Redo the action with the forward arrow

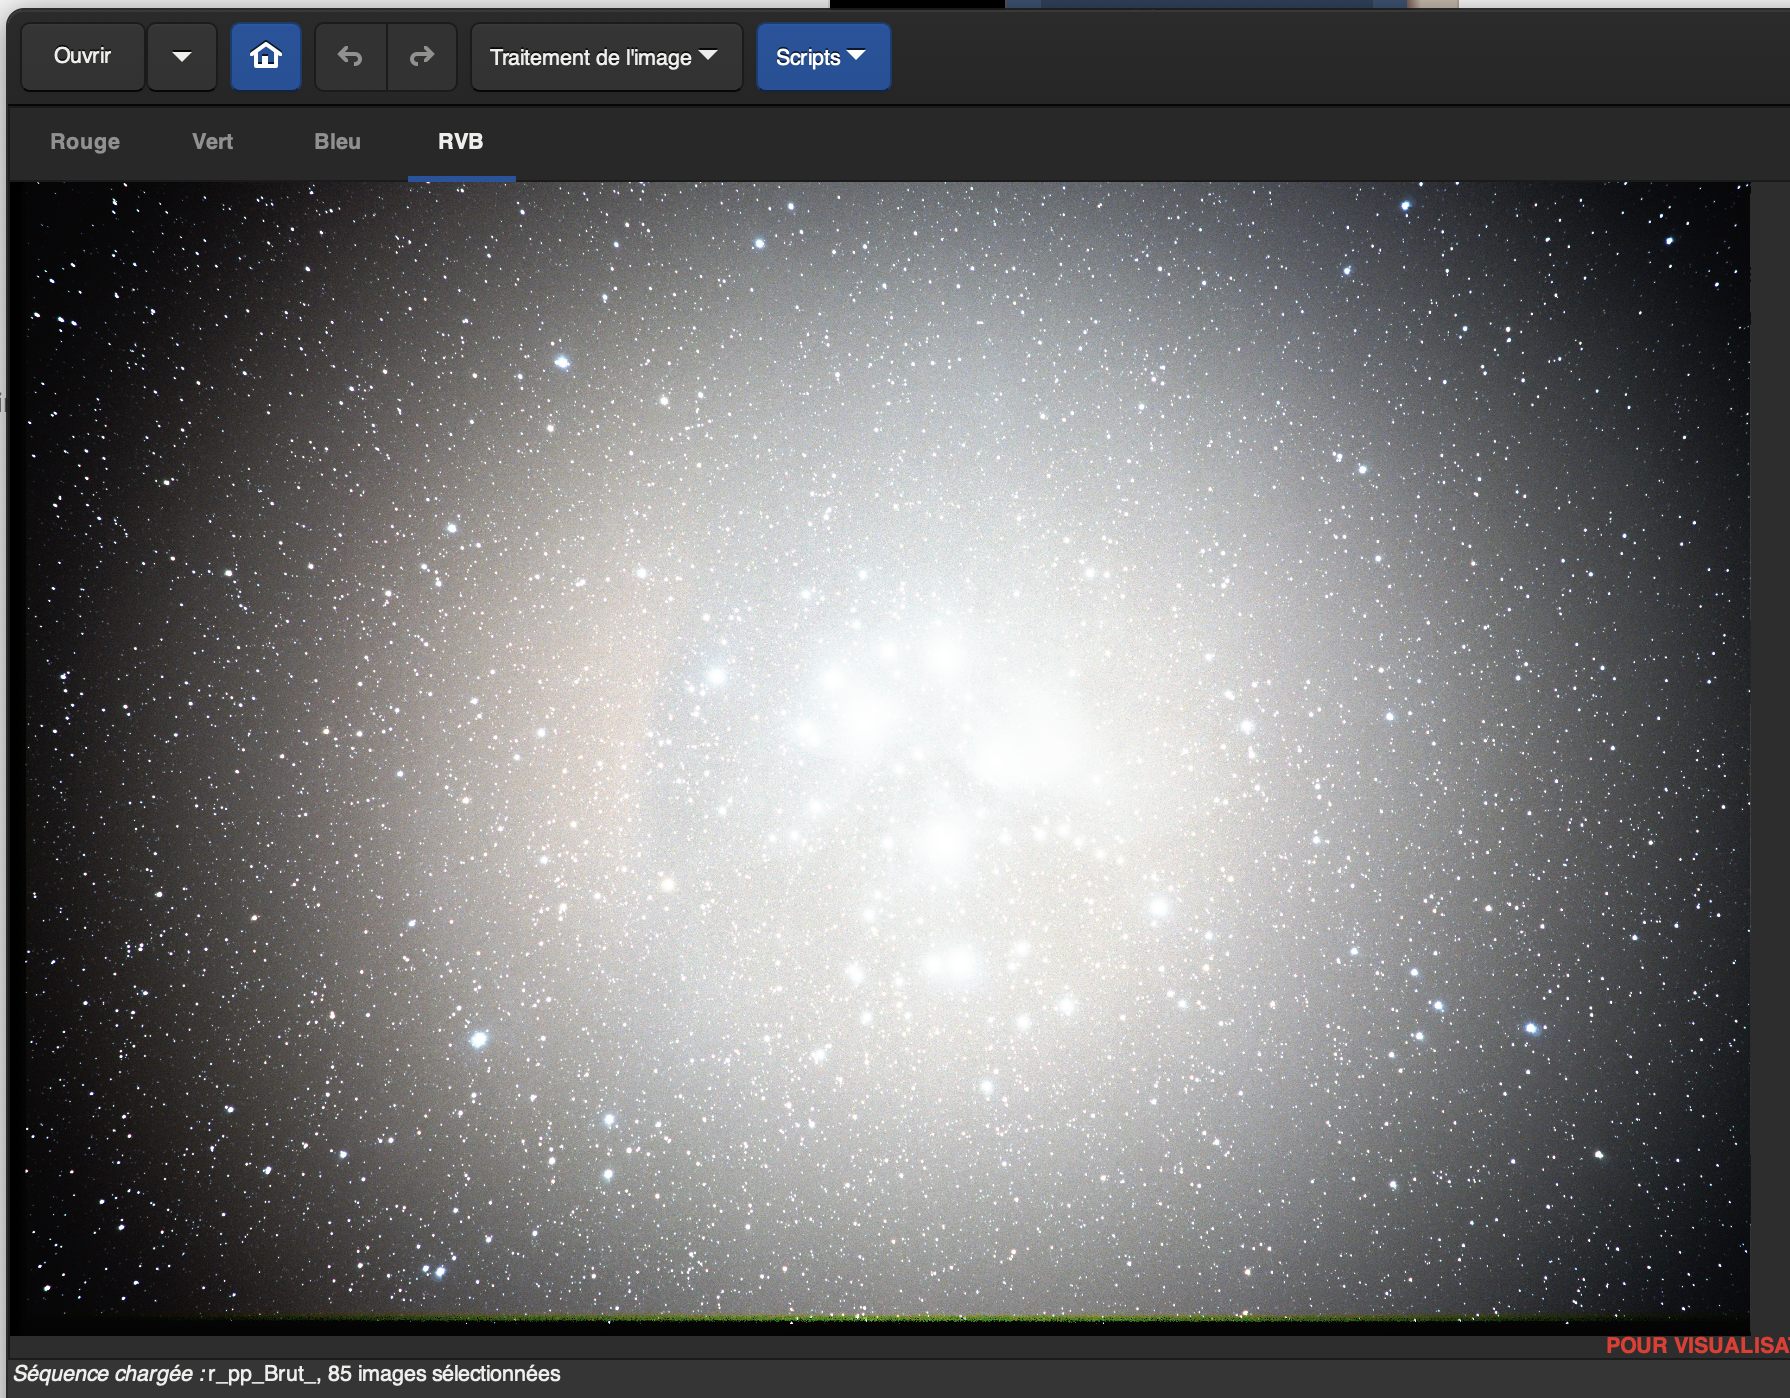pyautogui.click(x=422, y=57)
